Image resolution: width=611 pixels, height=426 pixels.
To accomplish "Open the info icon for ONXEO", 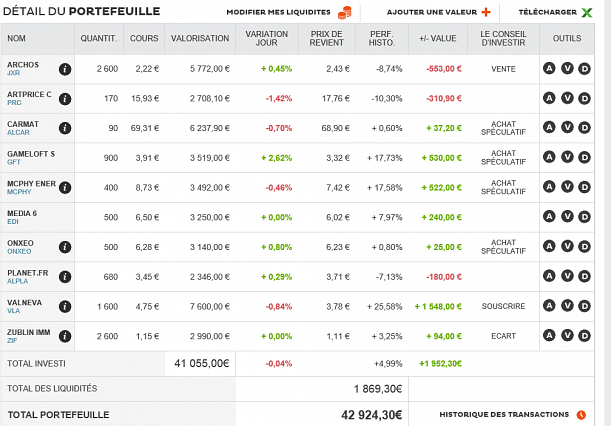I will point(65,247).
